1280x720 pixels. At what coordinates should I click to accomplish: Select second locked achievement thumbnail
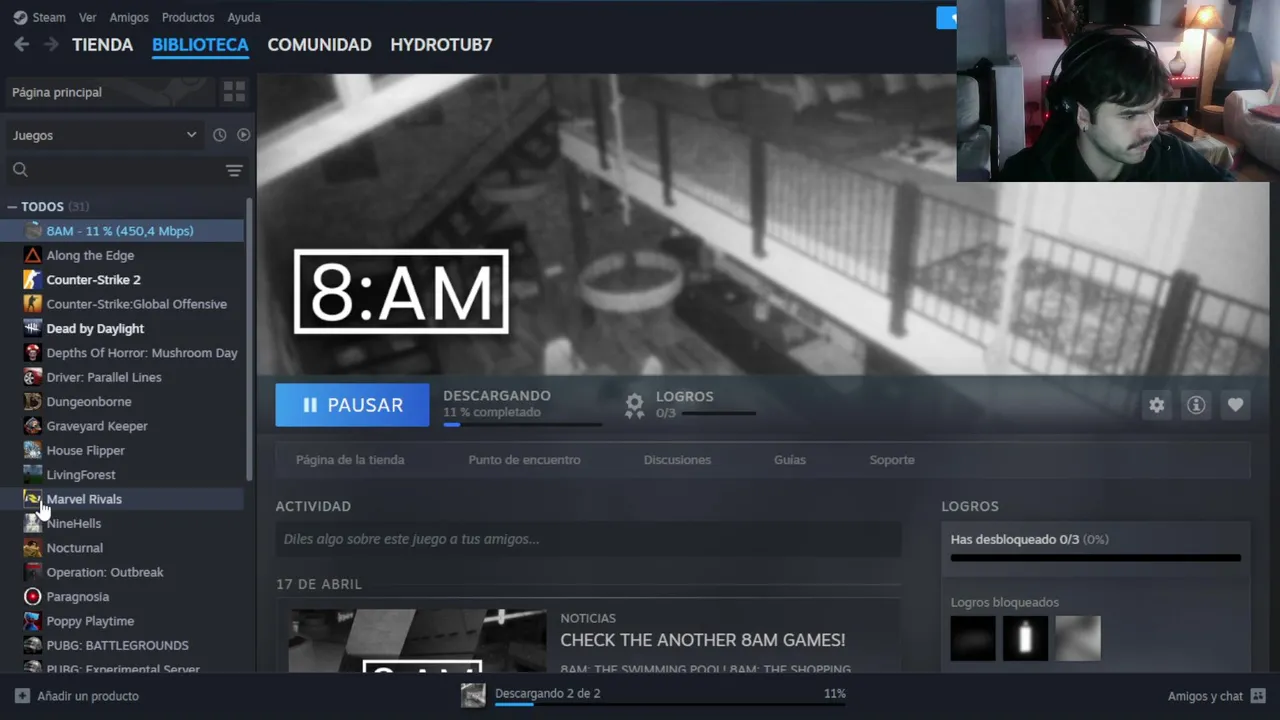coord(1025,638)
